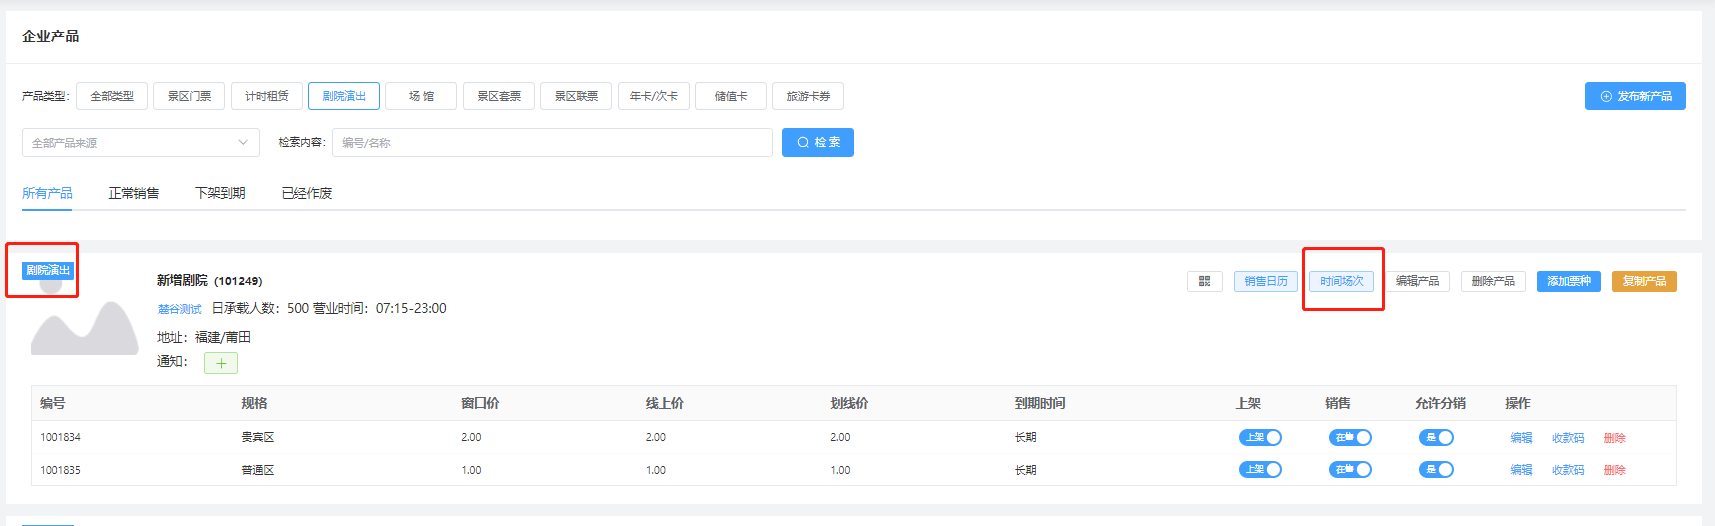
Task: Switch to the 正常销售 tab
Action: 133,193
